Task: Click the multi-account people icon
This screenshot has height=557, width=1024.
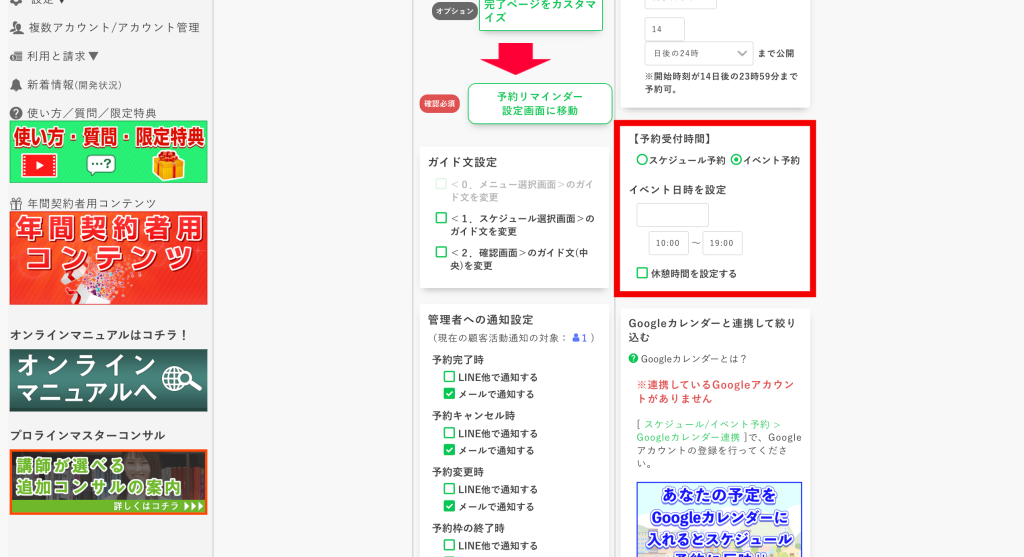Action: click(17, 27)
